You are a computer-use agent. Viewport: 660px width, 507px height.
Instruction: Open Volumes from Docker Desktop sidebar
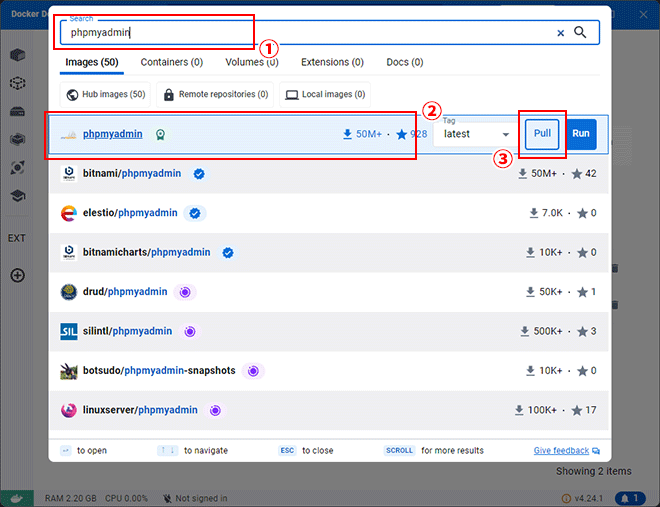tap(17, 111)
